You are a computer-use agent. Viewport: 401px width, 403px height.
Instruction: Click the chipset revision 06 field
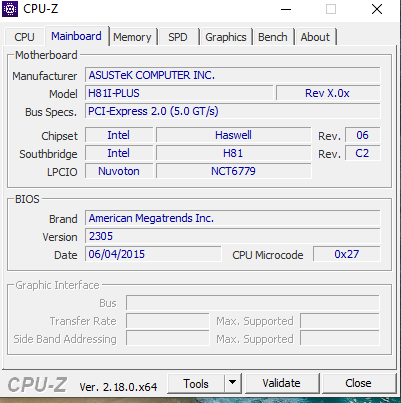pos(362,135)
